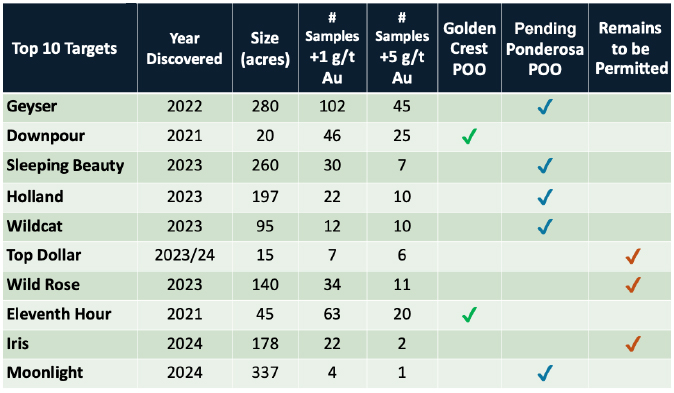This screenshot has width=674, height=393.
Task: Click the orange checkmark in Iris row
Action: coord(633,344)
